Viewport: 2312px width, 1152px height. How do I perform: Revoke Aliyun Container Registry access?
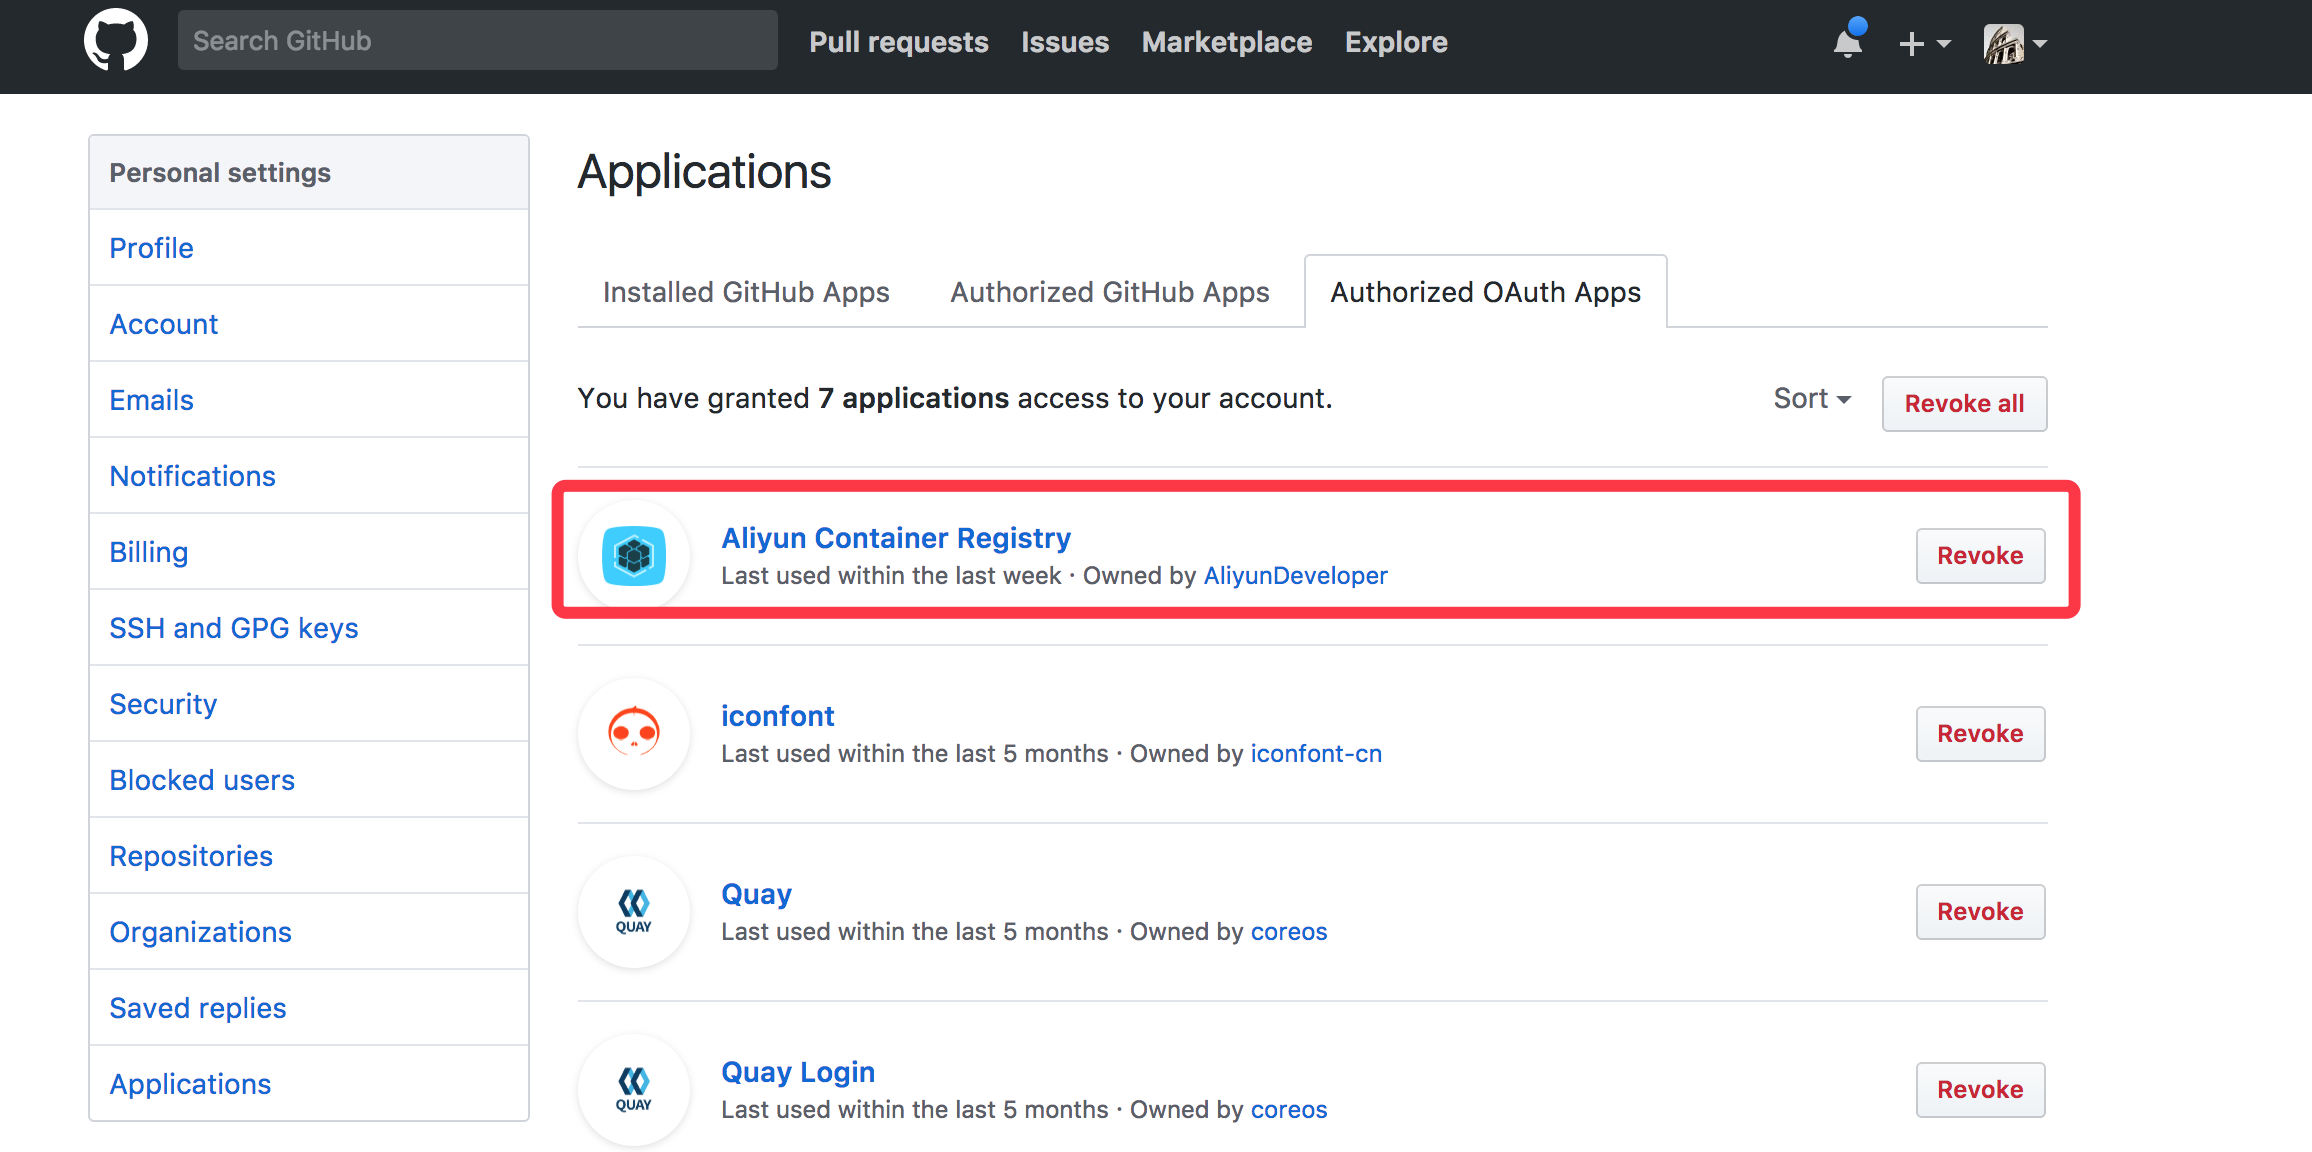[1981, 556]
